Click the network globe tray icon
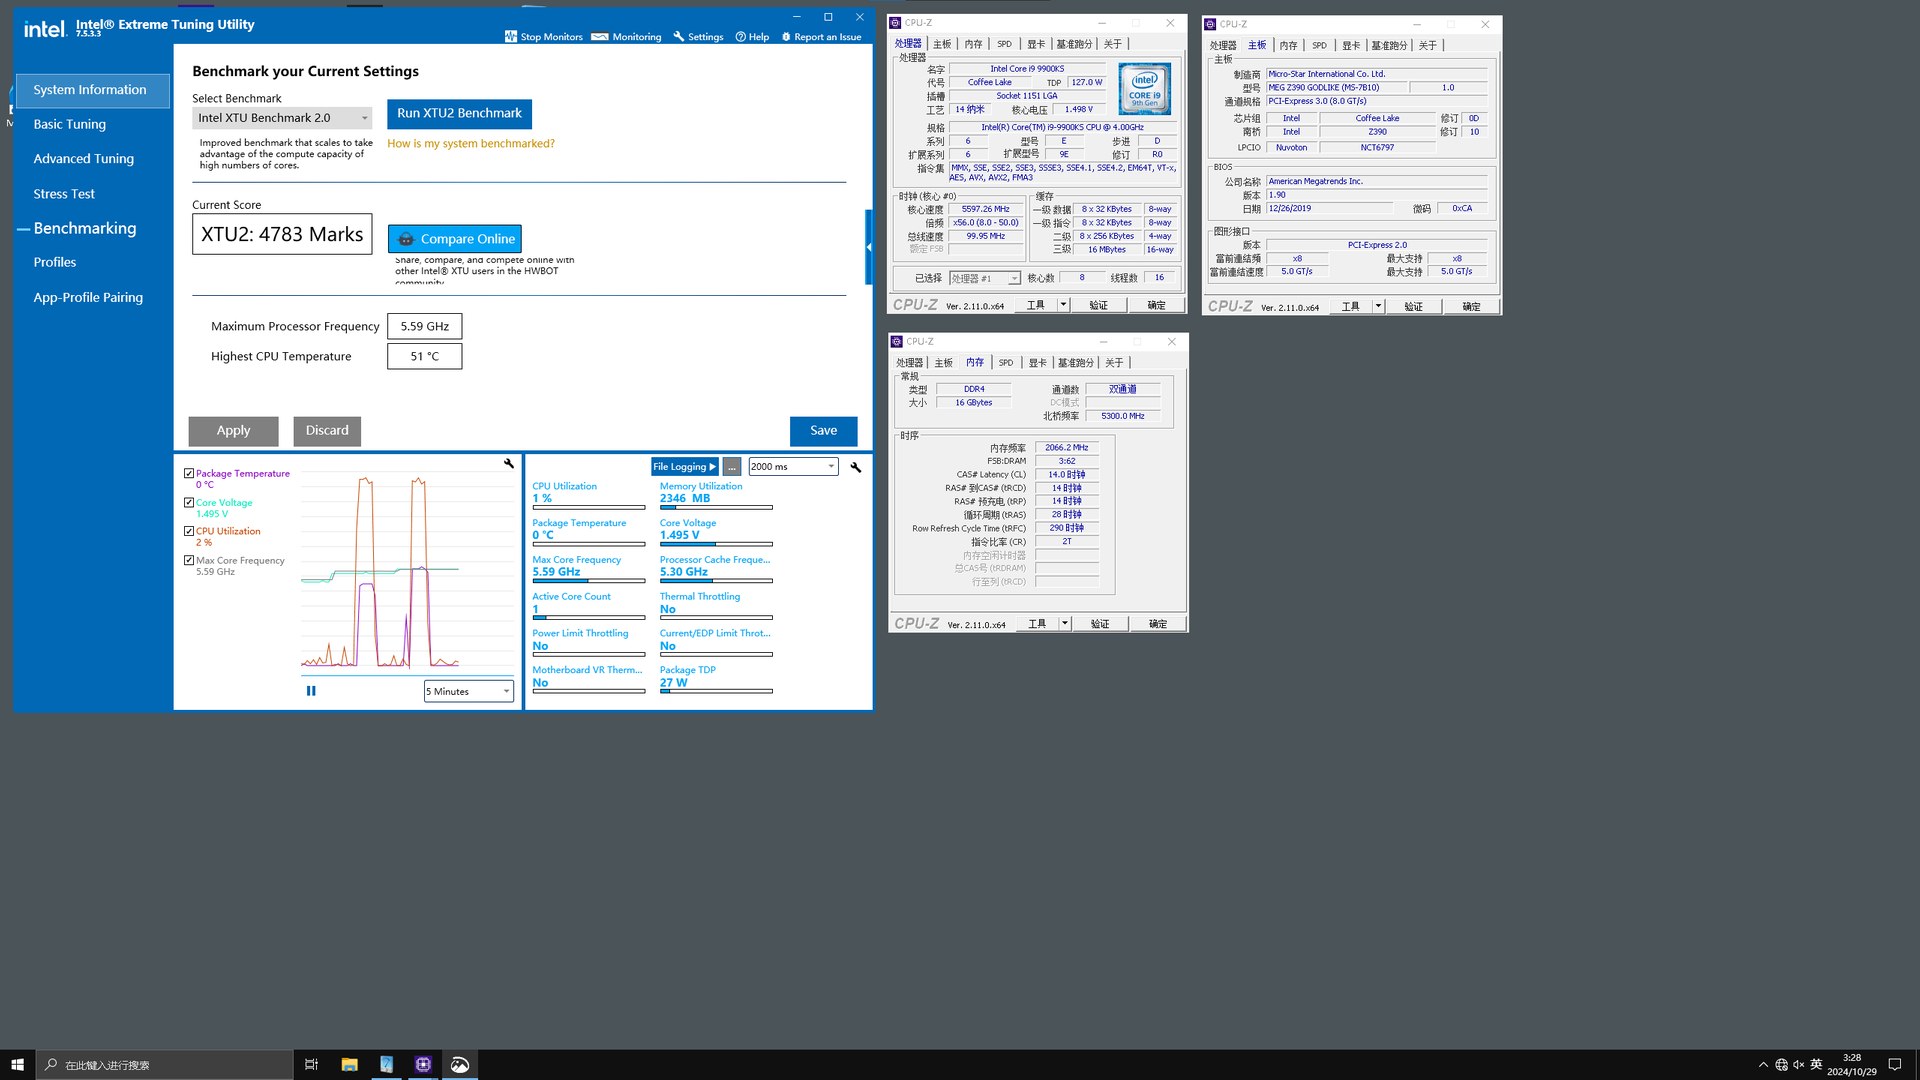 [x=1781, y=1065]
